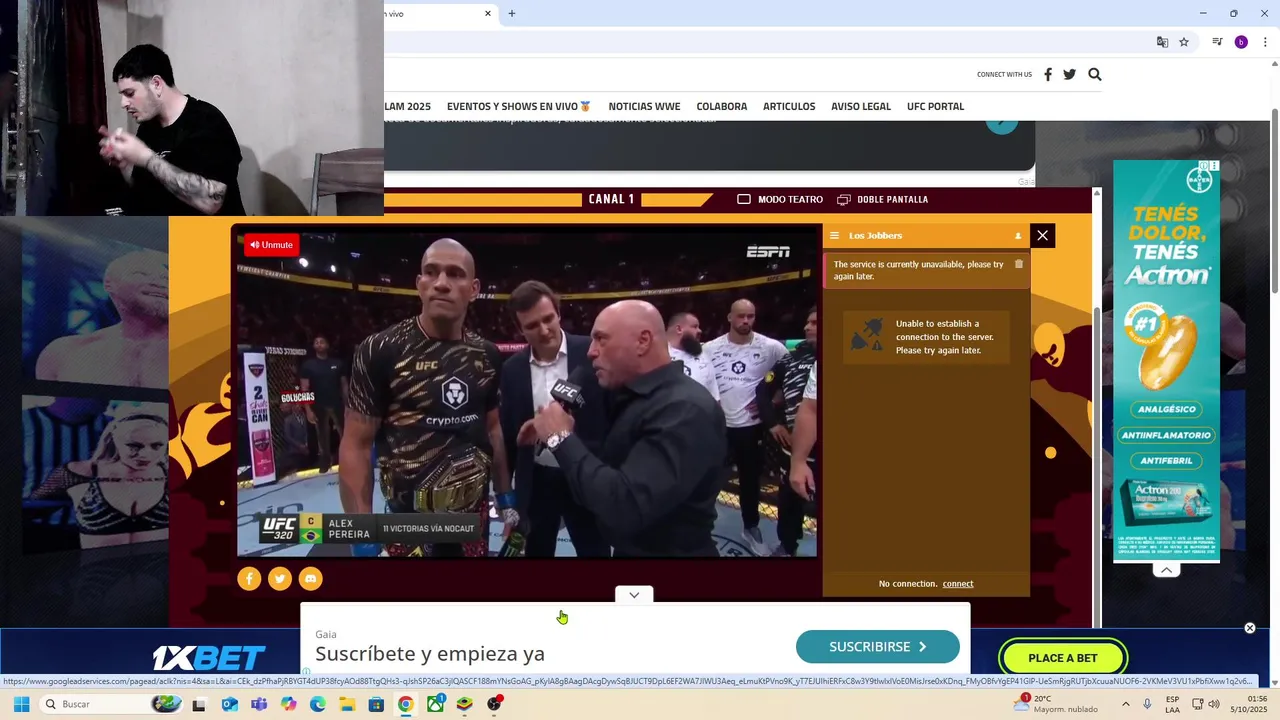Open Task View in the taskbar
This screenshot has height=720, width=1280.
point(199,704)
